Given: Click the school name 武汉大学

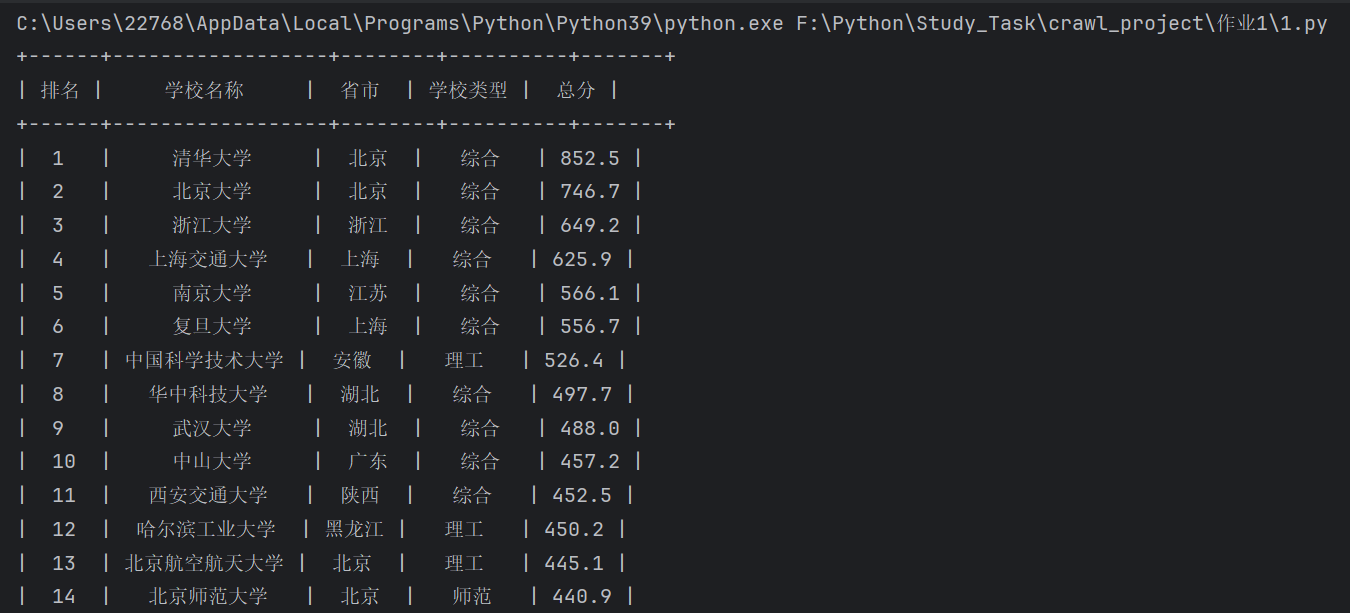Looking at the screenshot, I should tap(212, 428).
